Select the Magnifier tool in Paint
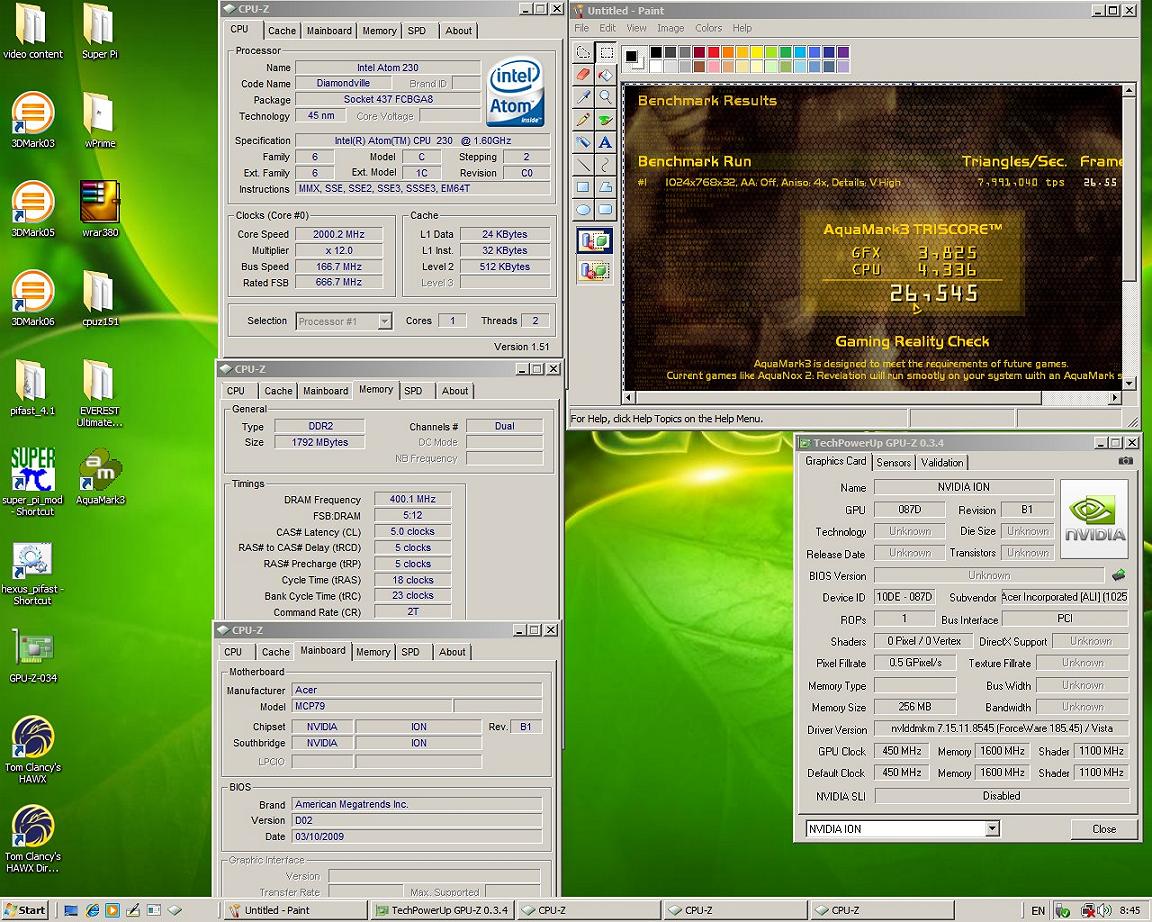Screen dimensions: 1152x922 (605, 97)
